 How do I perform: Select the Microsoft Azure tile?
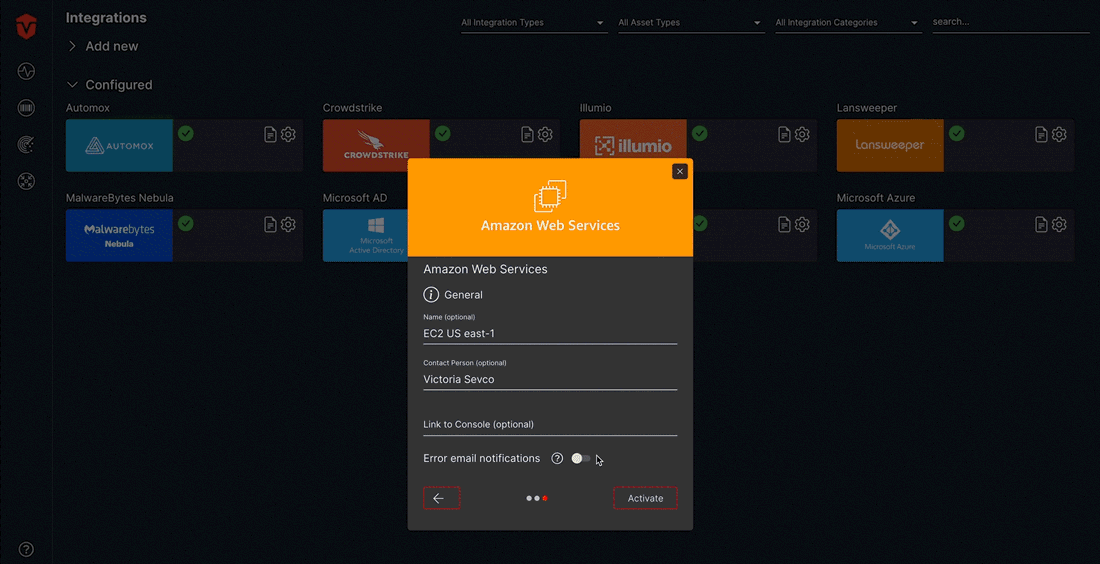pos(890,236)
